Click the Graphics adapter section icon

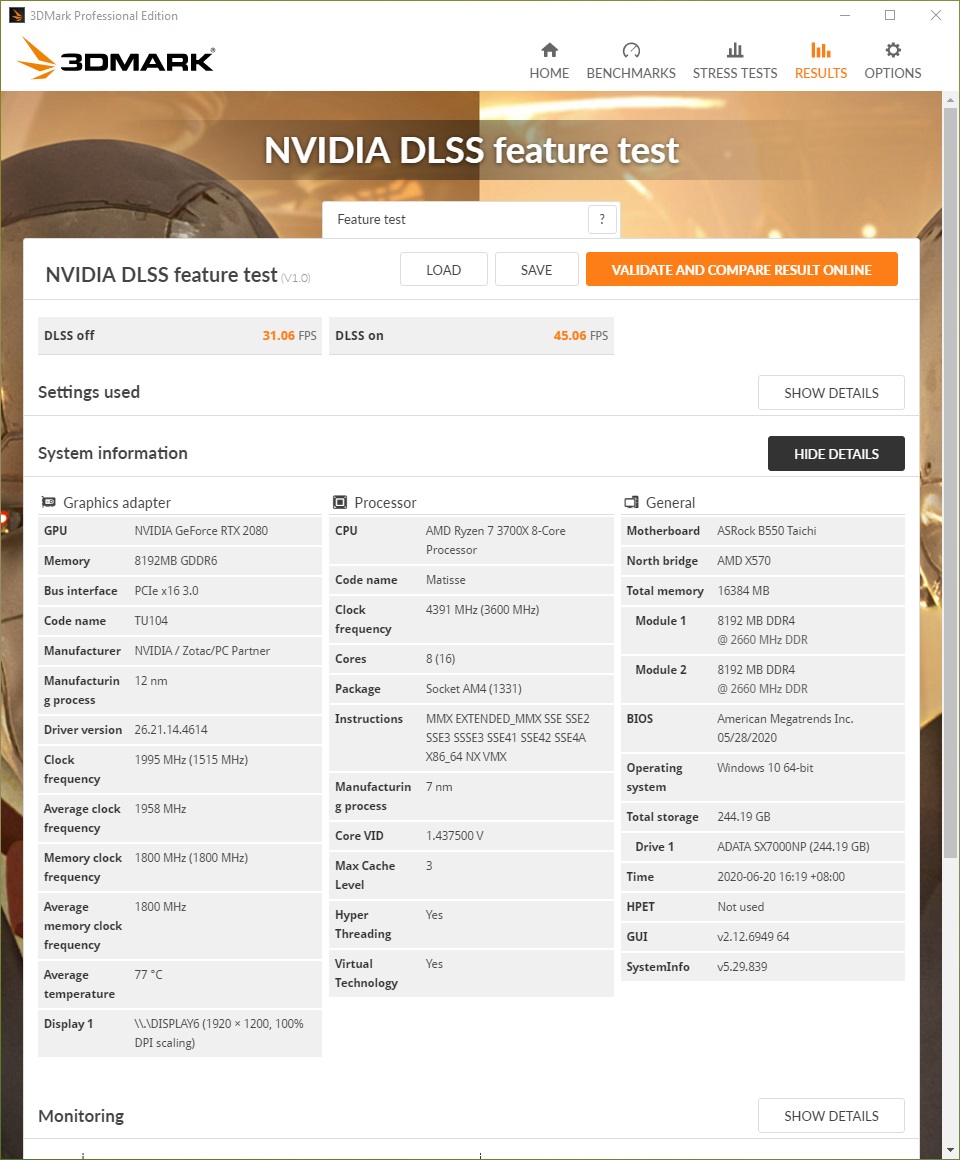[49, 502]
